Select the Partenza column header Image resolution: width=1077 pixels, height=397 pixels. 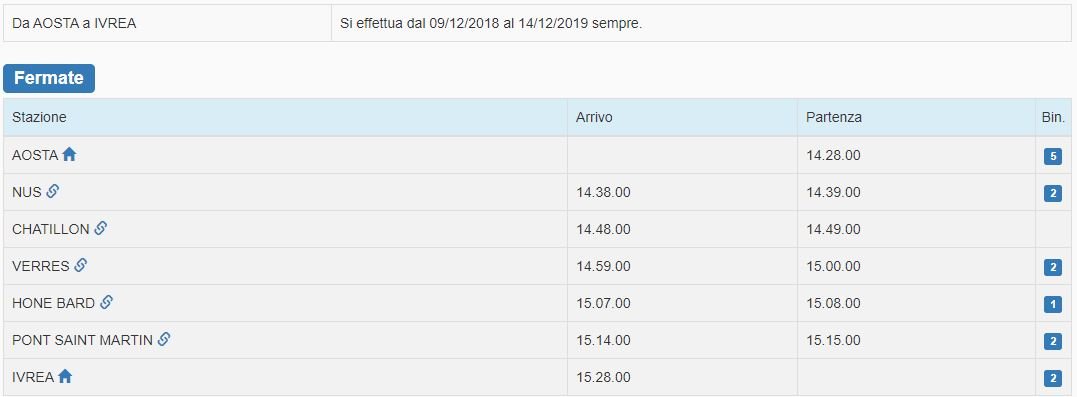[x=834, y=117]
